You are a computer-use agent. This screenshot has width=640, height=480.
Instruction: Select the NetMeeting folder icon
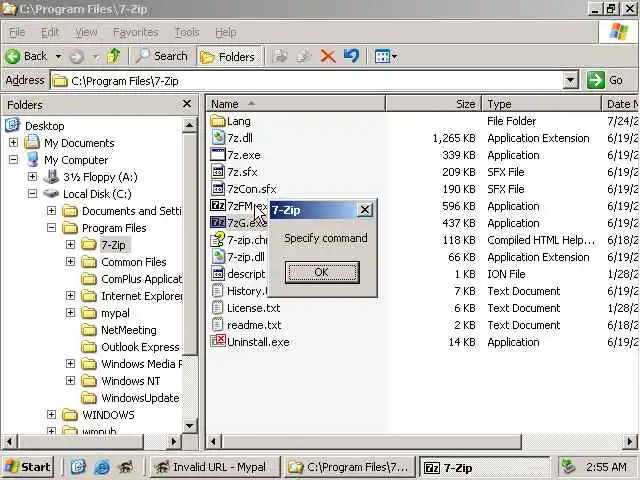pos(89,330)
